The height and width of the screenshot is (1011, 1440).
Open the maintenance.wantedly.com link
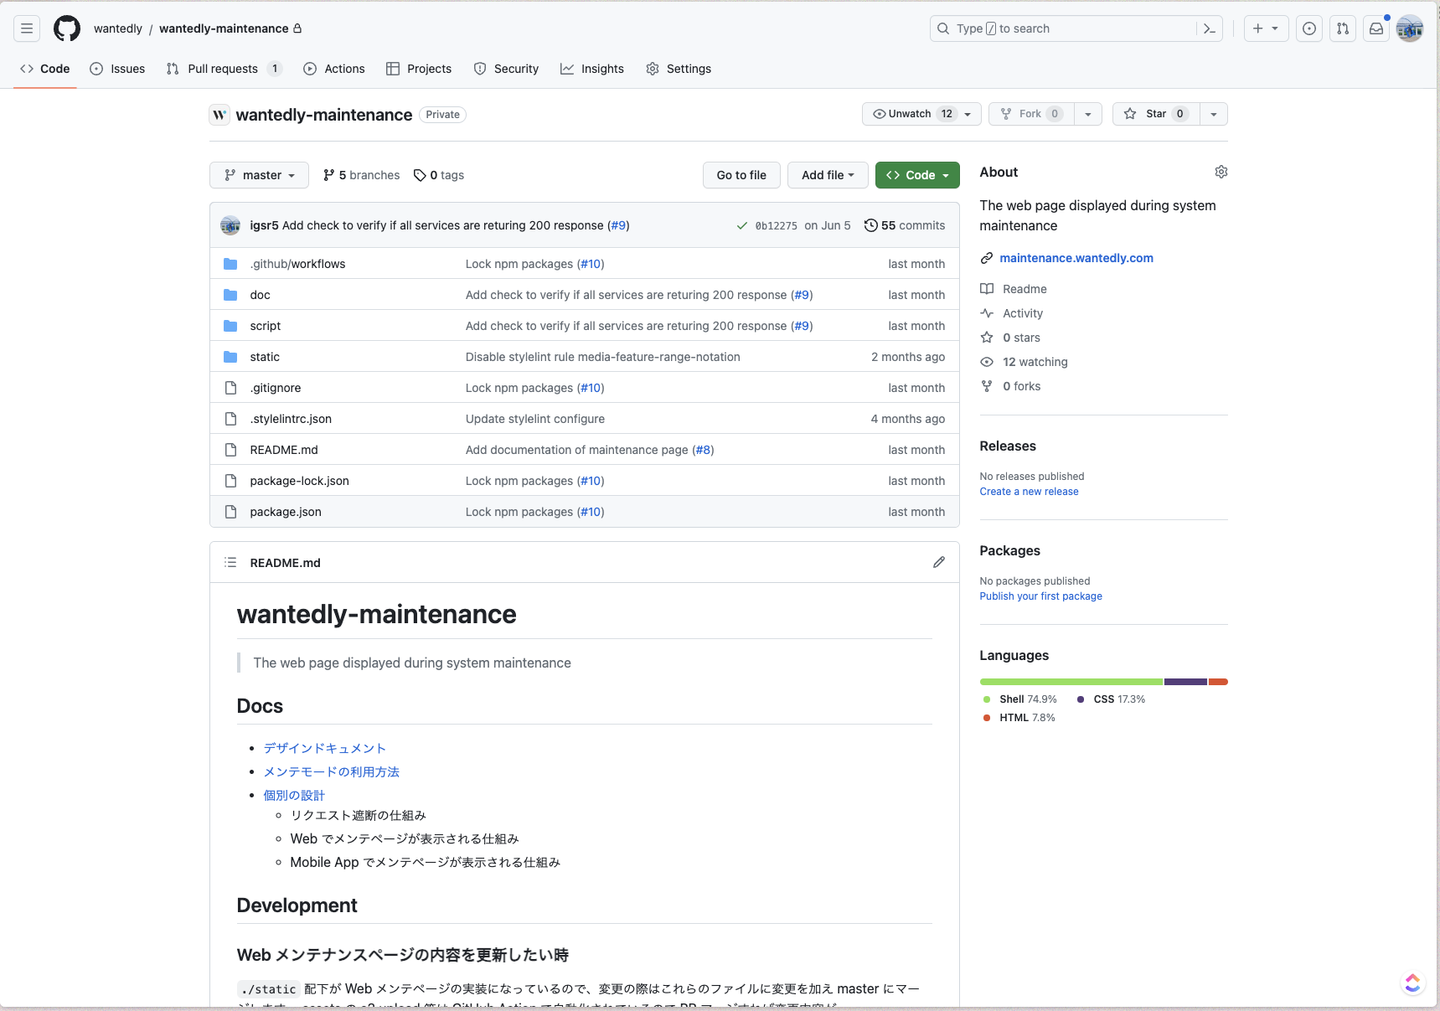pos(1076,258)
